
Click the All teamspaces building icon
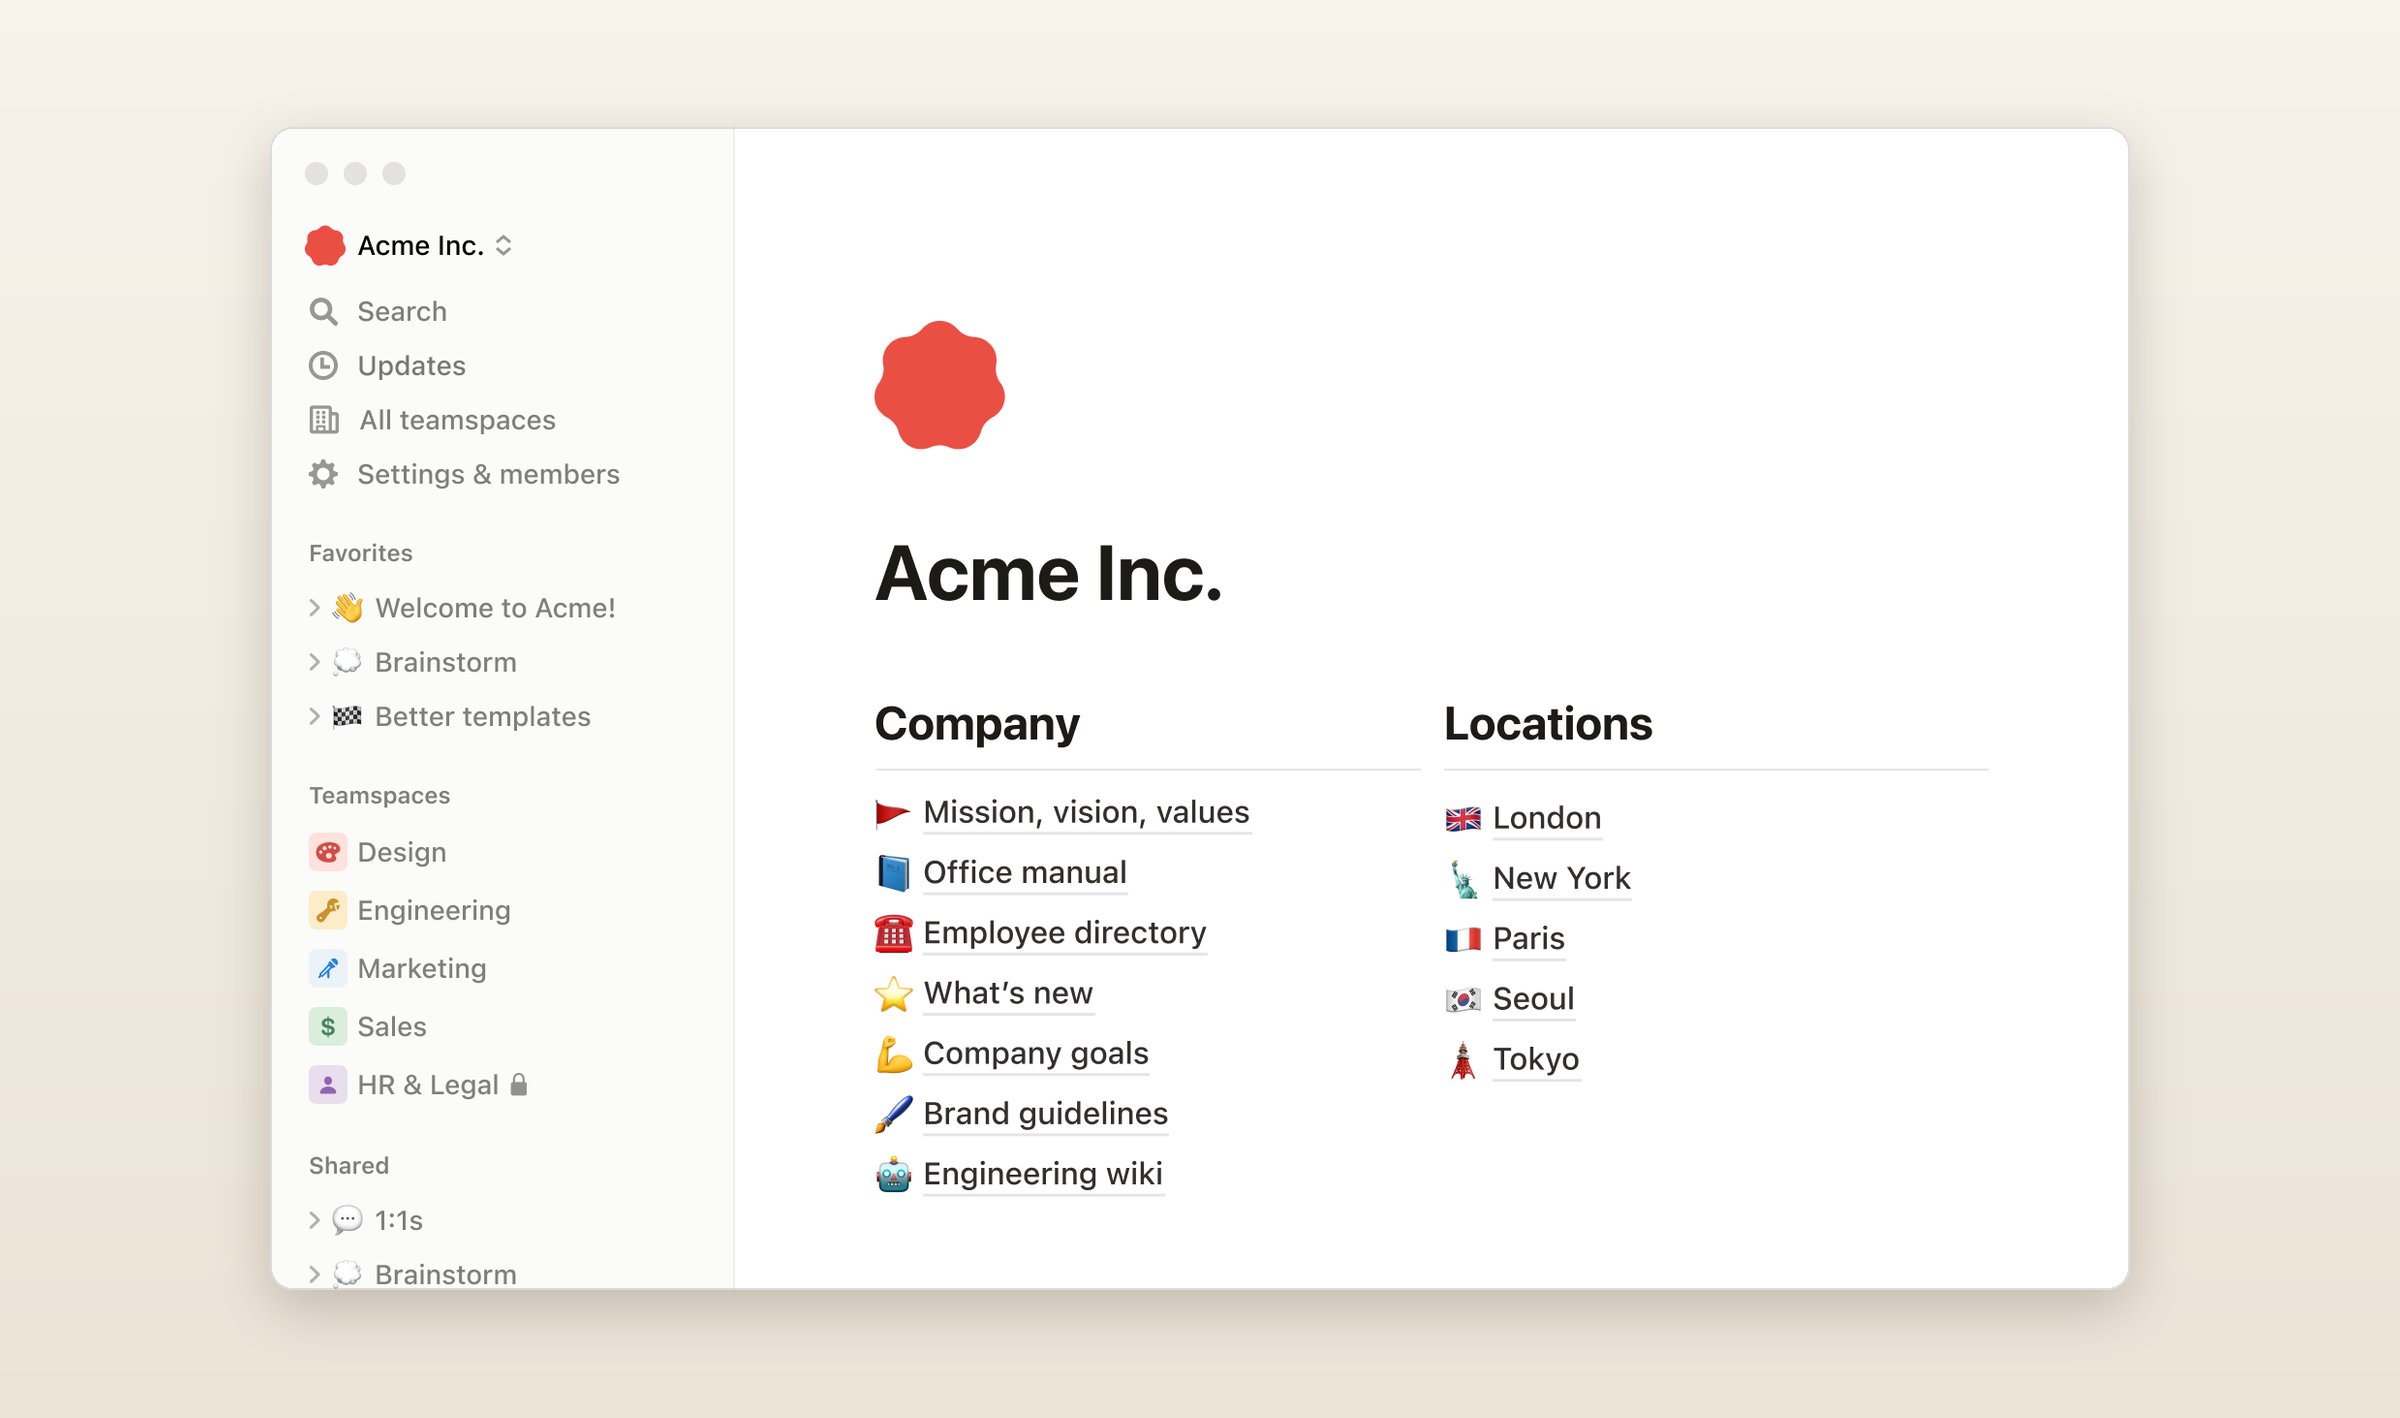coord(323,420)
